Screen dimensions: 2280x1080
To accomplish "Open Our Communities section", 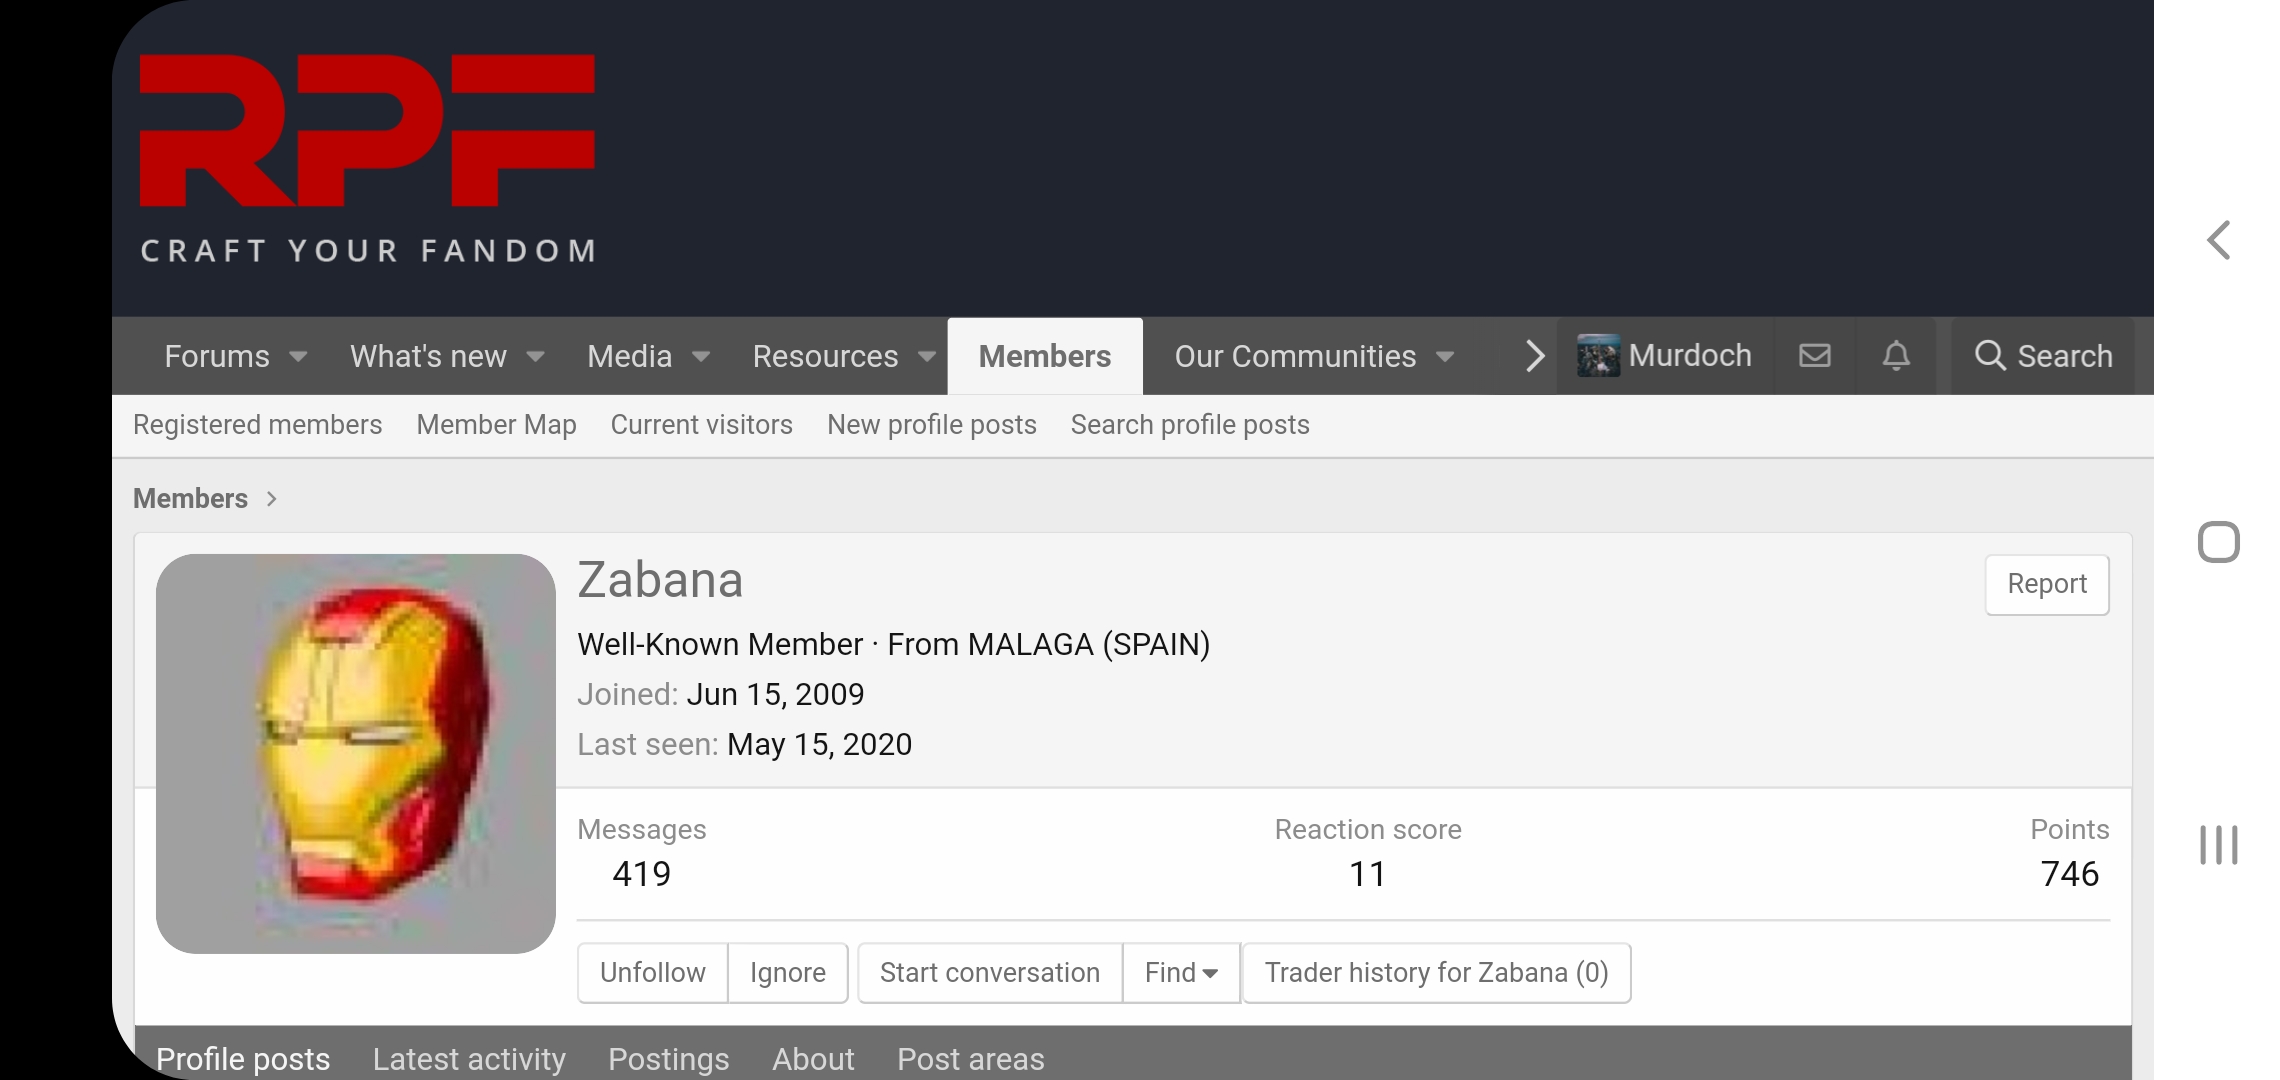I will [x=1295, y=357].
